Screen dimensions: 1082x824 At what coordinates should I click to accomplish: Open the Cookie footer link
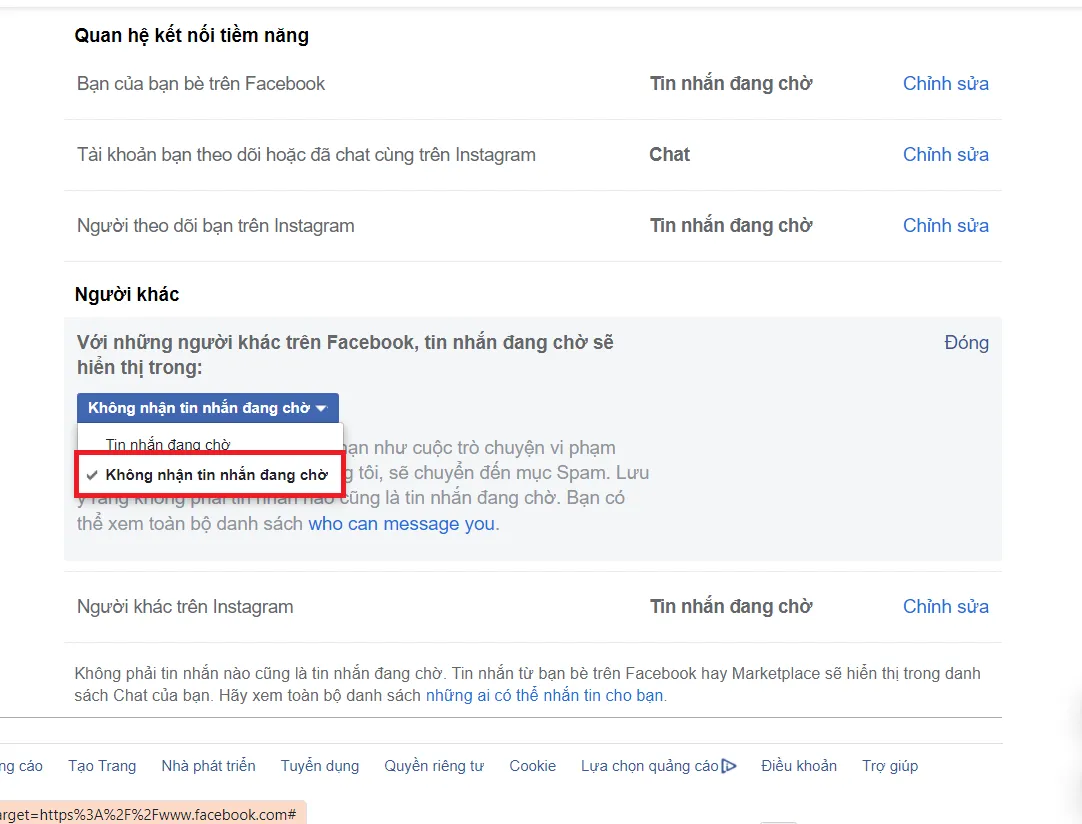pos(532,765)
